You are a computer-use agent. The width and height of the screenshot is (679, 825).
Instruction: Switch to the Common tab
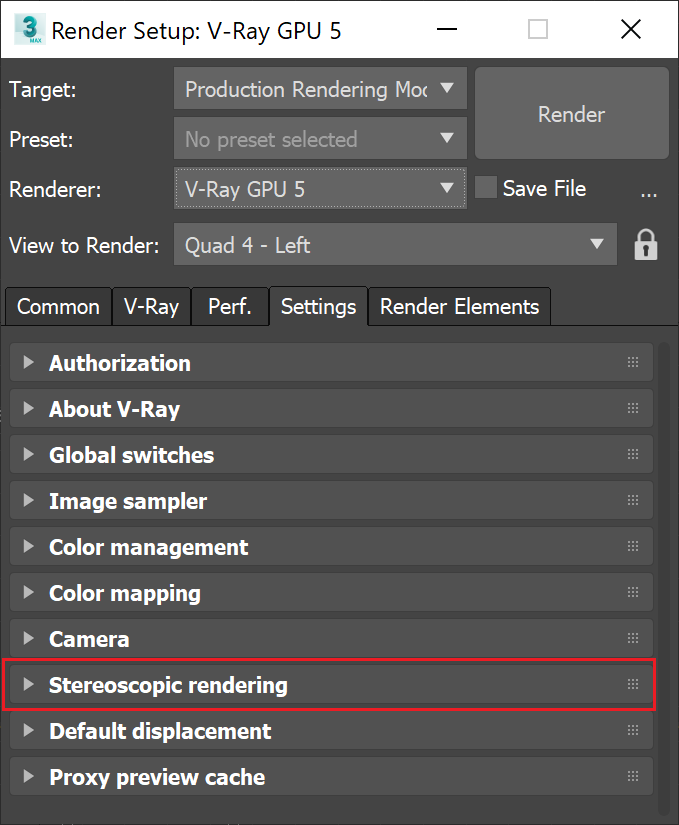pyautogui.click(x=57, y=307)
